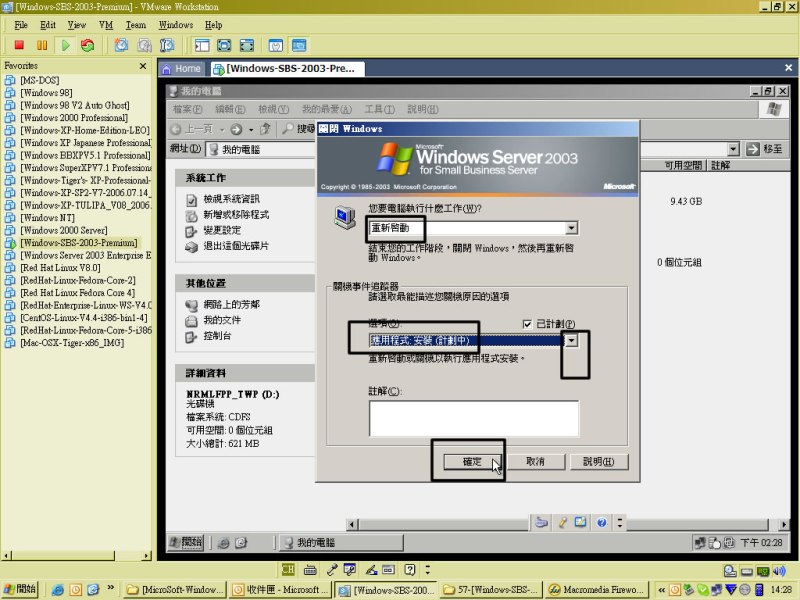The width and height of the screenshot is (800, 600).
Task: Open the snapshot manager toolbar icon
Action: [x=167, y=45]
